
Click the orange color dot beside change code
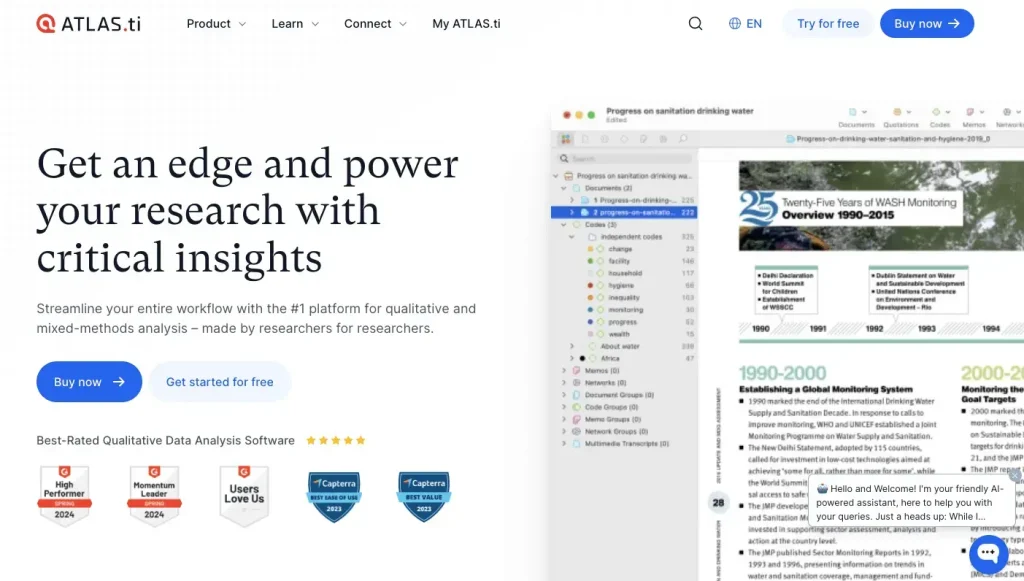590,249
